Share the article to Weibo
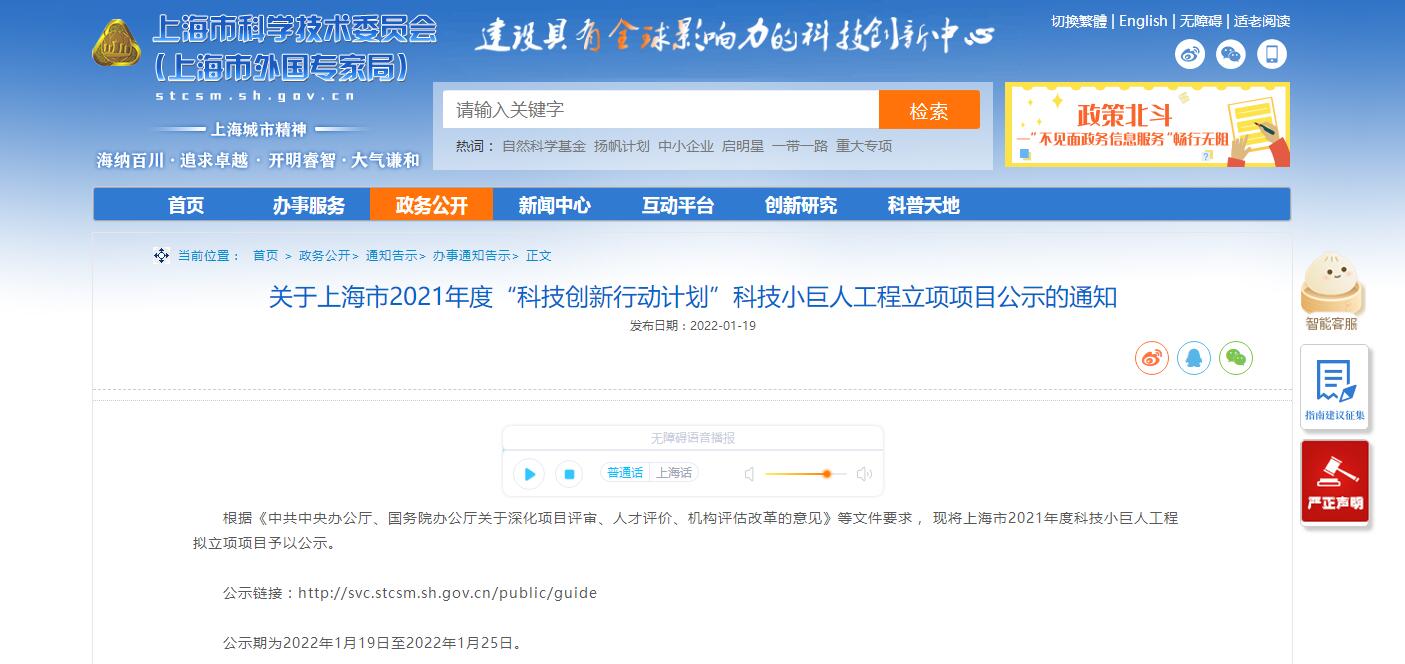 (x=1152, y=358)
